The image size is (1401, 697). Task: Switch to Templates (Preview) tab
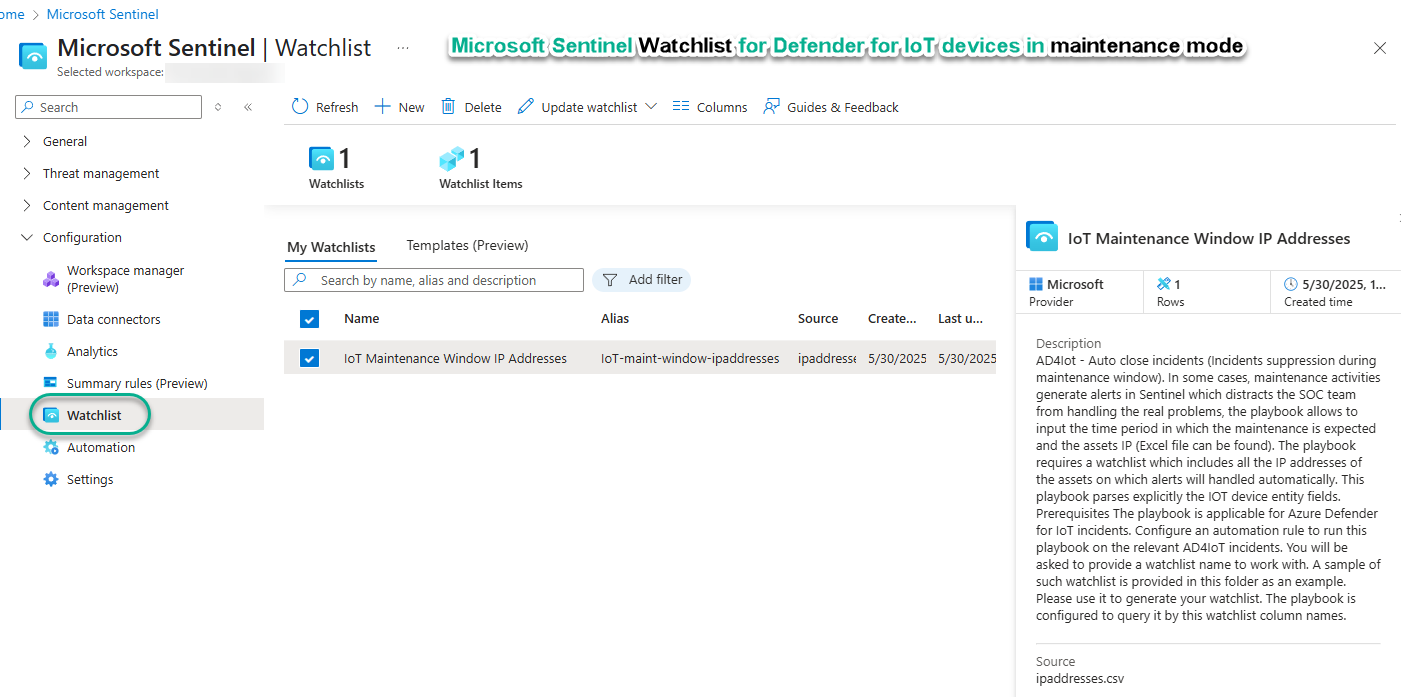[x=467, y=245]
